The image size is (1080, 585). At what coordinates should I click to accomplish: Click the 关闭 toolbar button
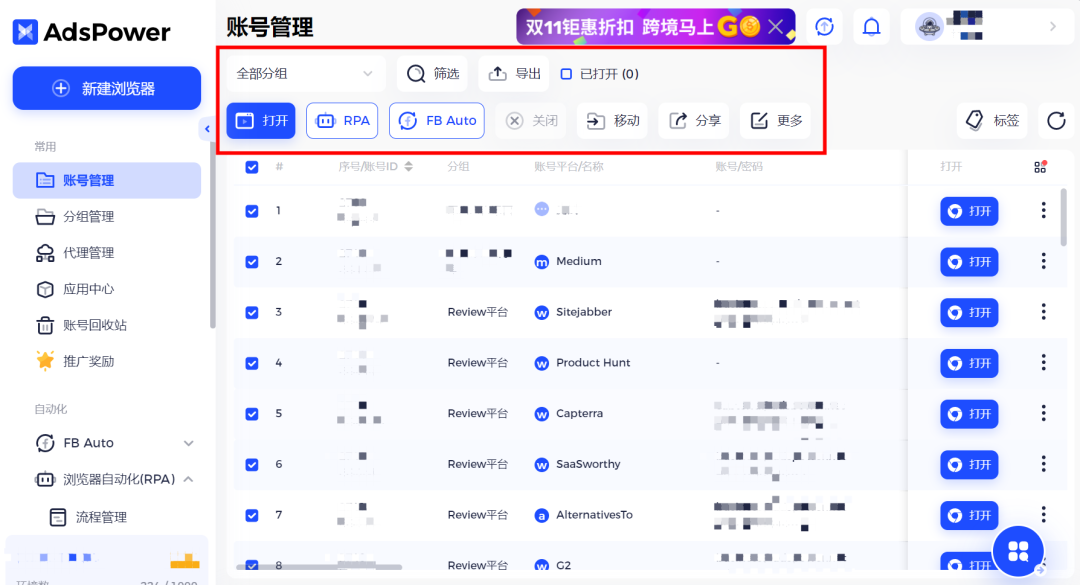tap(531, 121)
